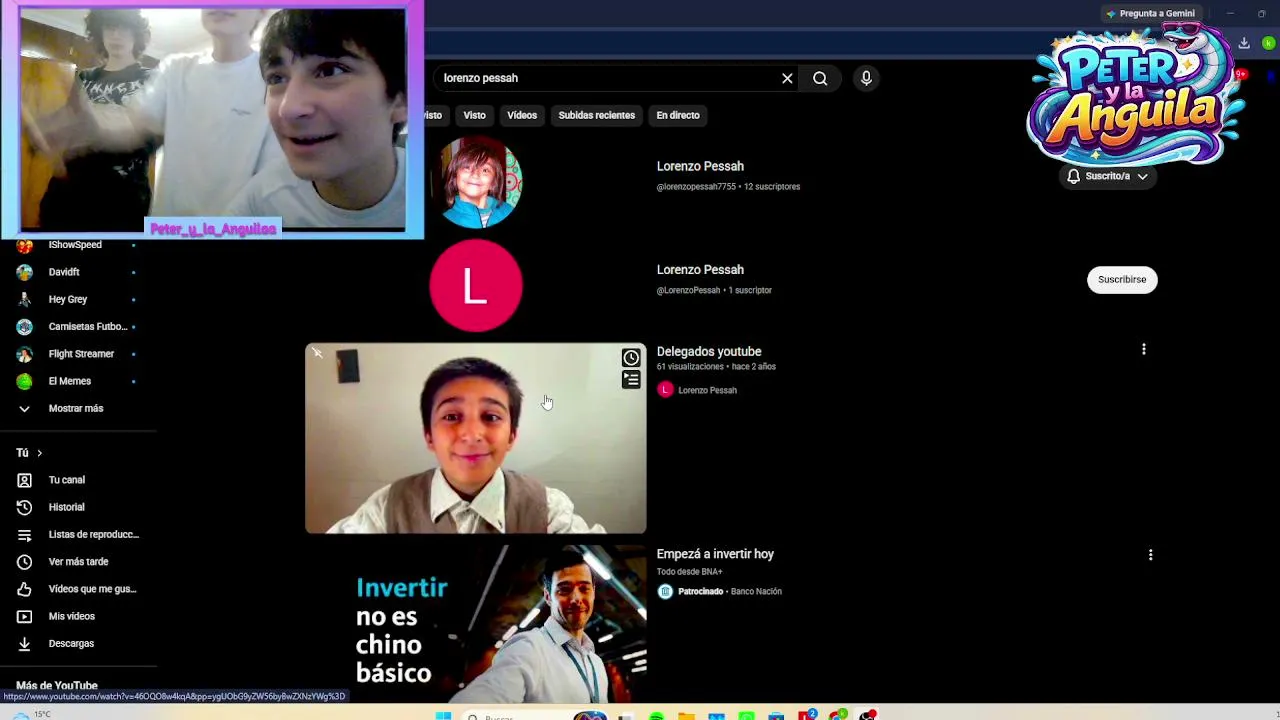Click Lorenzo Pessah uploader name under video
Viewport: 1280px width, 720px height.
(x=707, y=390)
